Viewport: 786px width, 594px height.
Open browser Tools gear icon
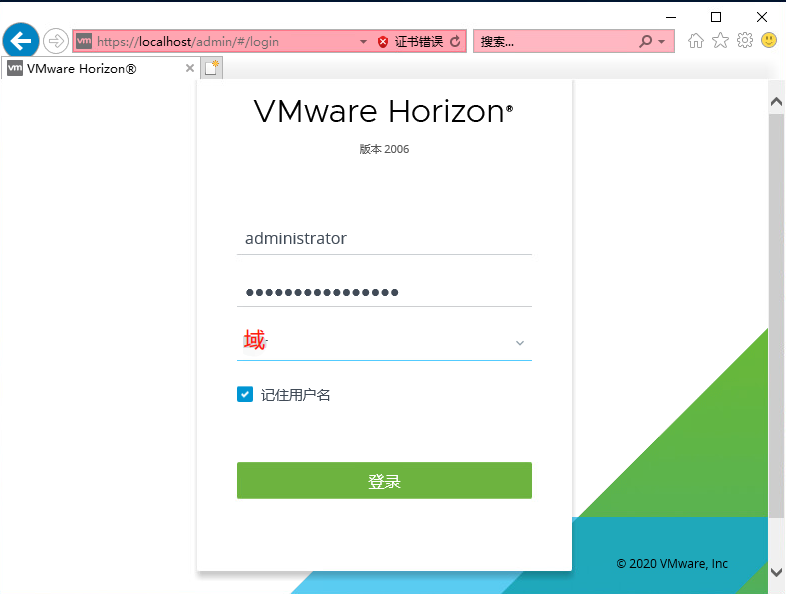coord(745,40)
